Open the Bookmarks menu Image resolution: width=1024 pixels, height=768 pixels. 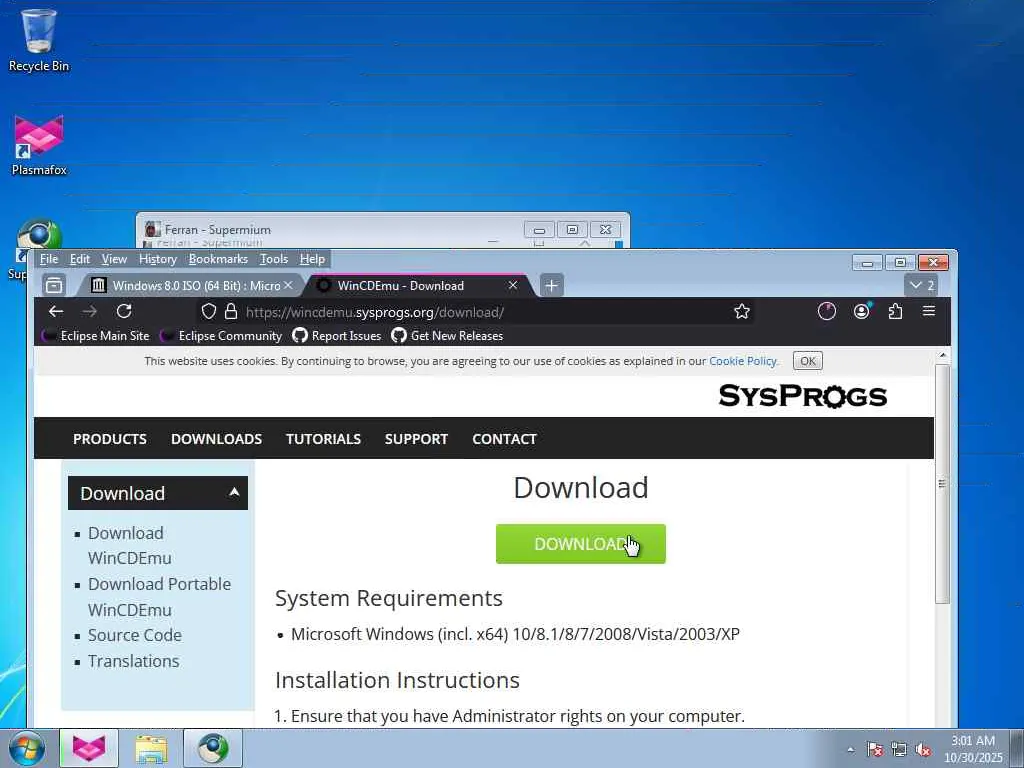pyautogui.click(x=218, y=259)
